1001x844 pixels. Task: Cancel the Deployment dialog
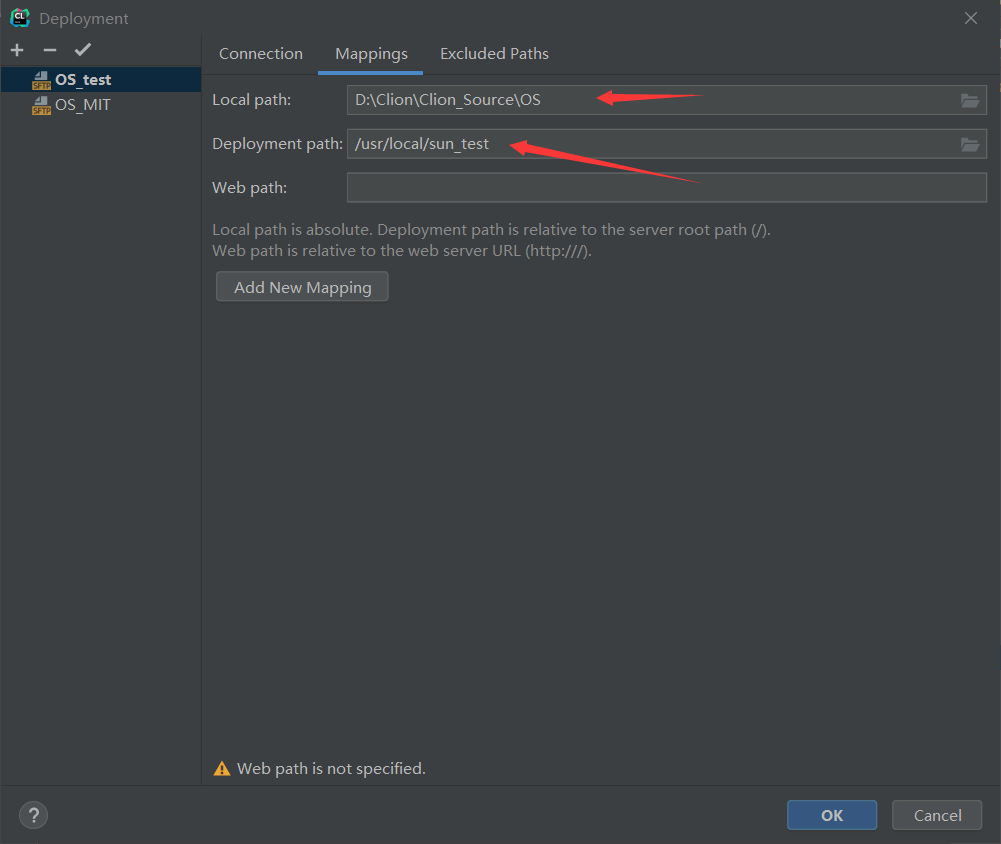(x=937, y=815)
